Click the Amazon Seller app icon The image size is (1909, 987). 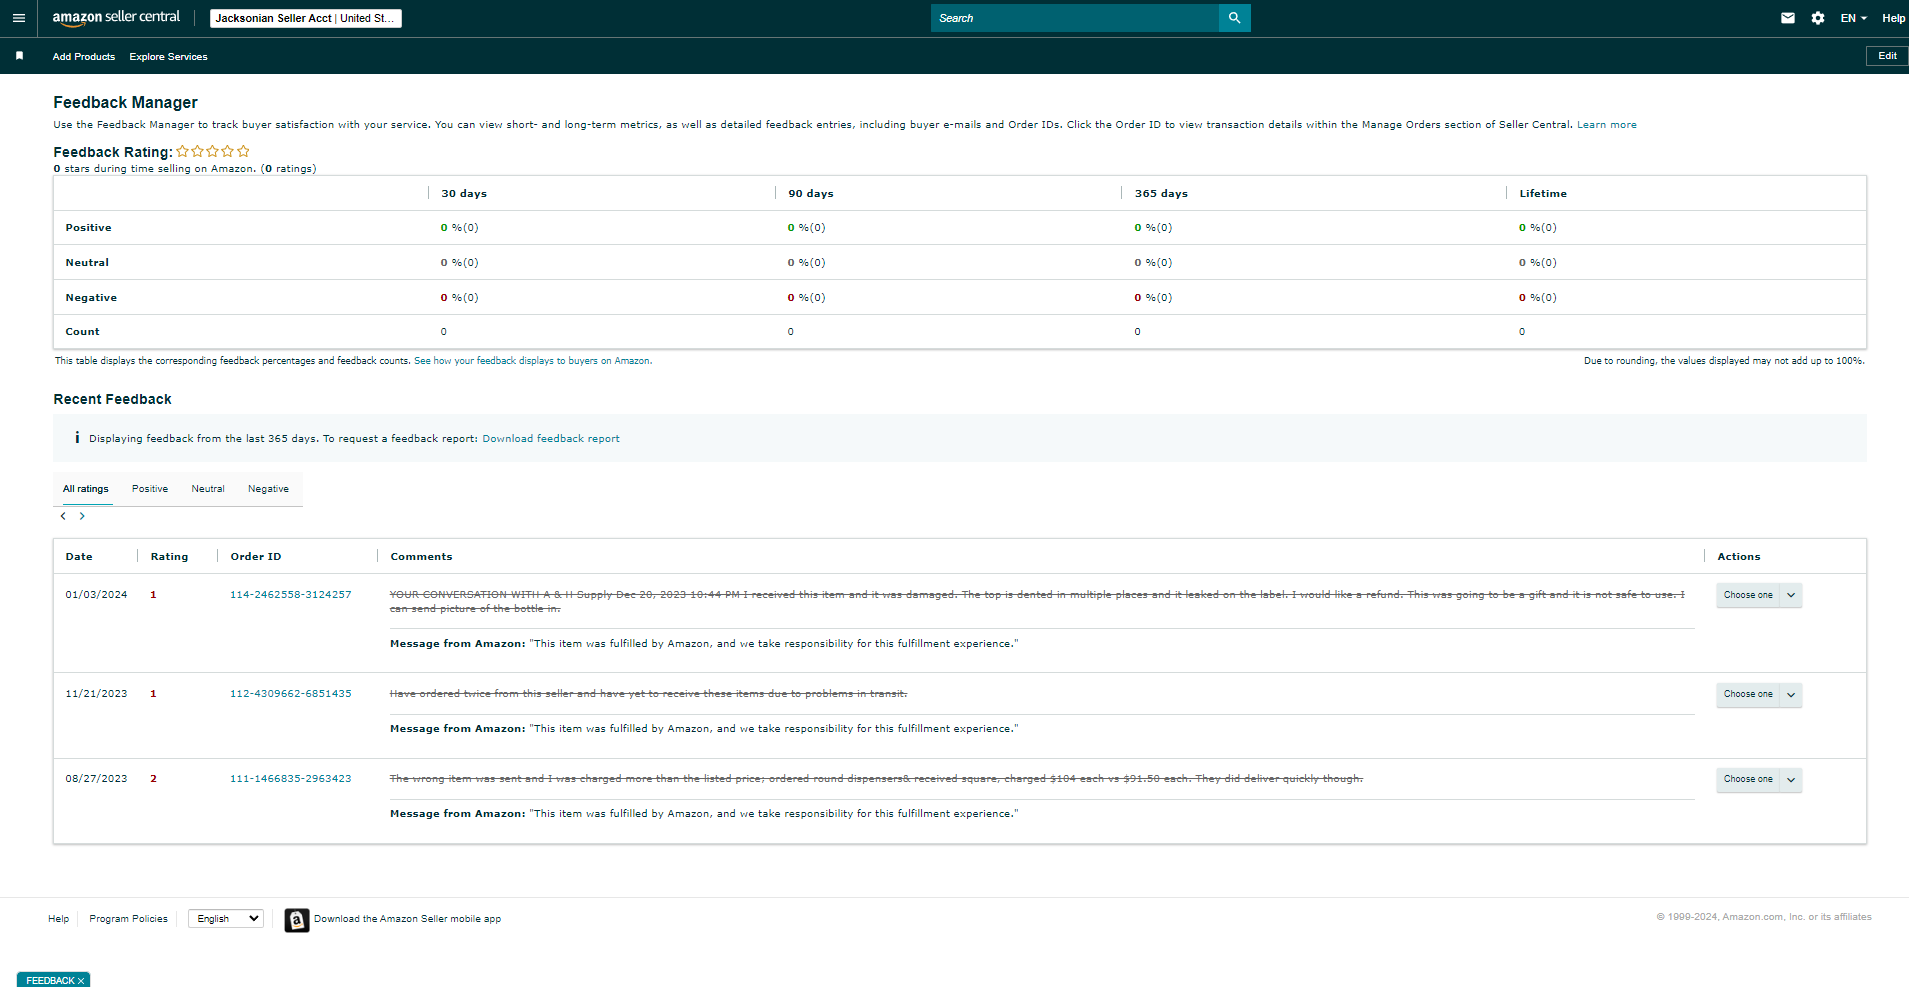[x=297, y=920]
